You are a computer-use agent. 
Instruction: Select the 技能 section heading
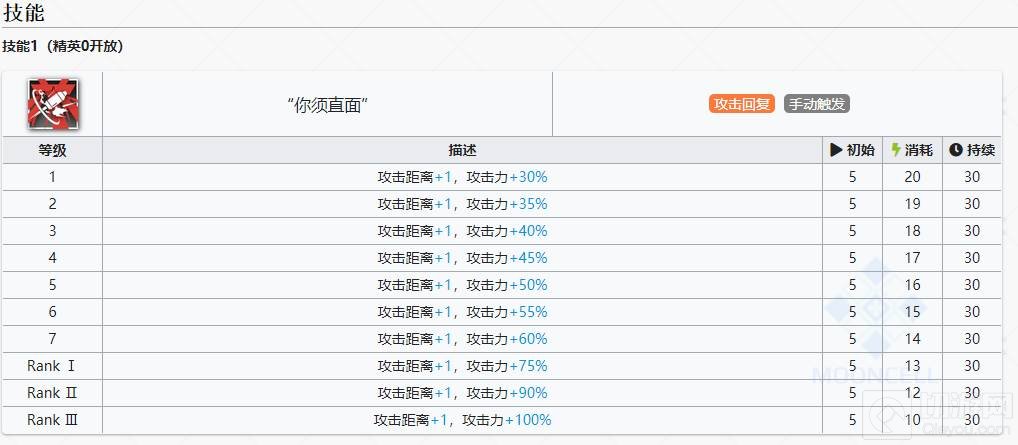point(24,14)
